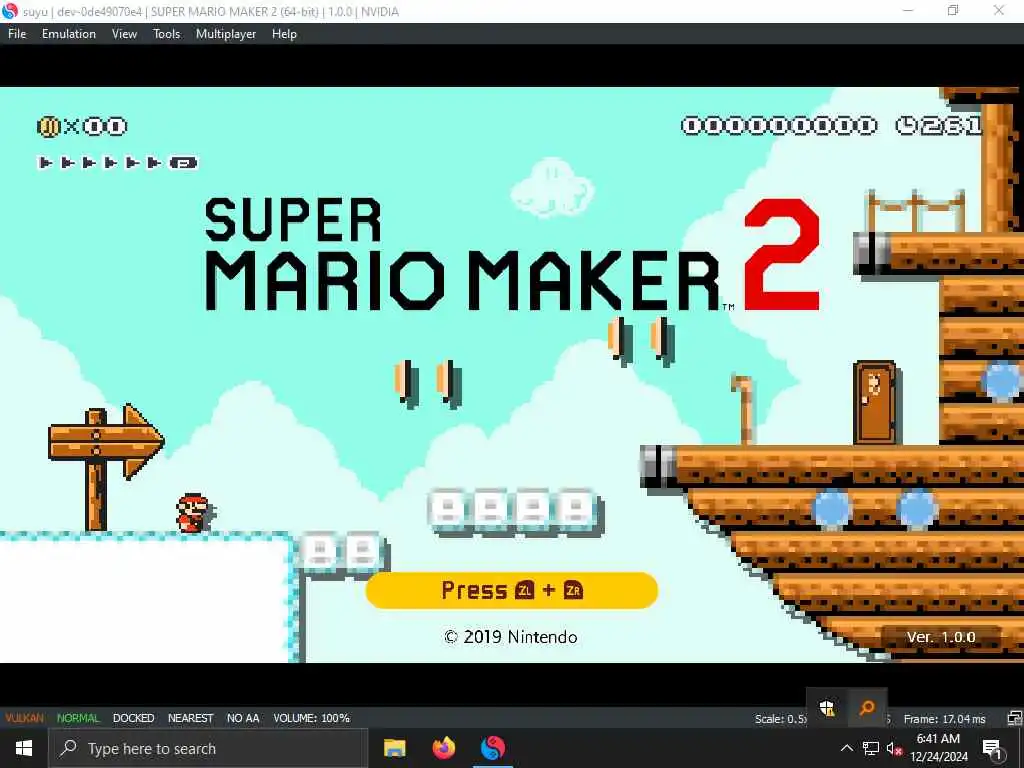Restore down the suyu window
Viewport: 1024px width, 768px height.
(x=953, y=10)
